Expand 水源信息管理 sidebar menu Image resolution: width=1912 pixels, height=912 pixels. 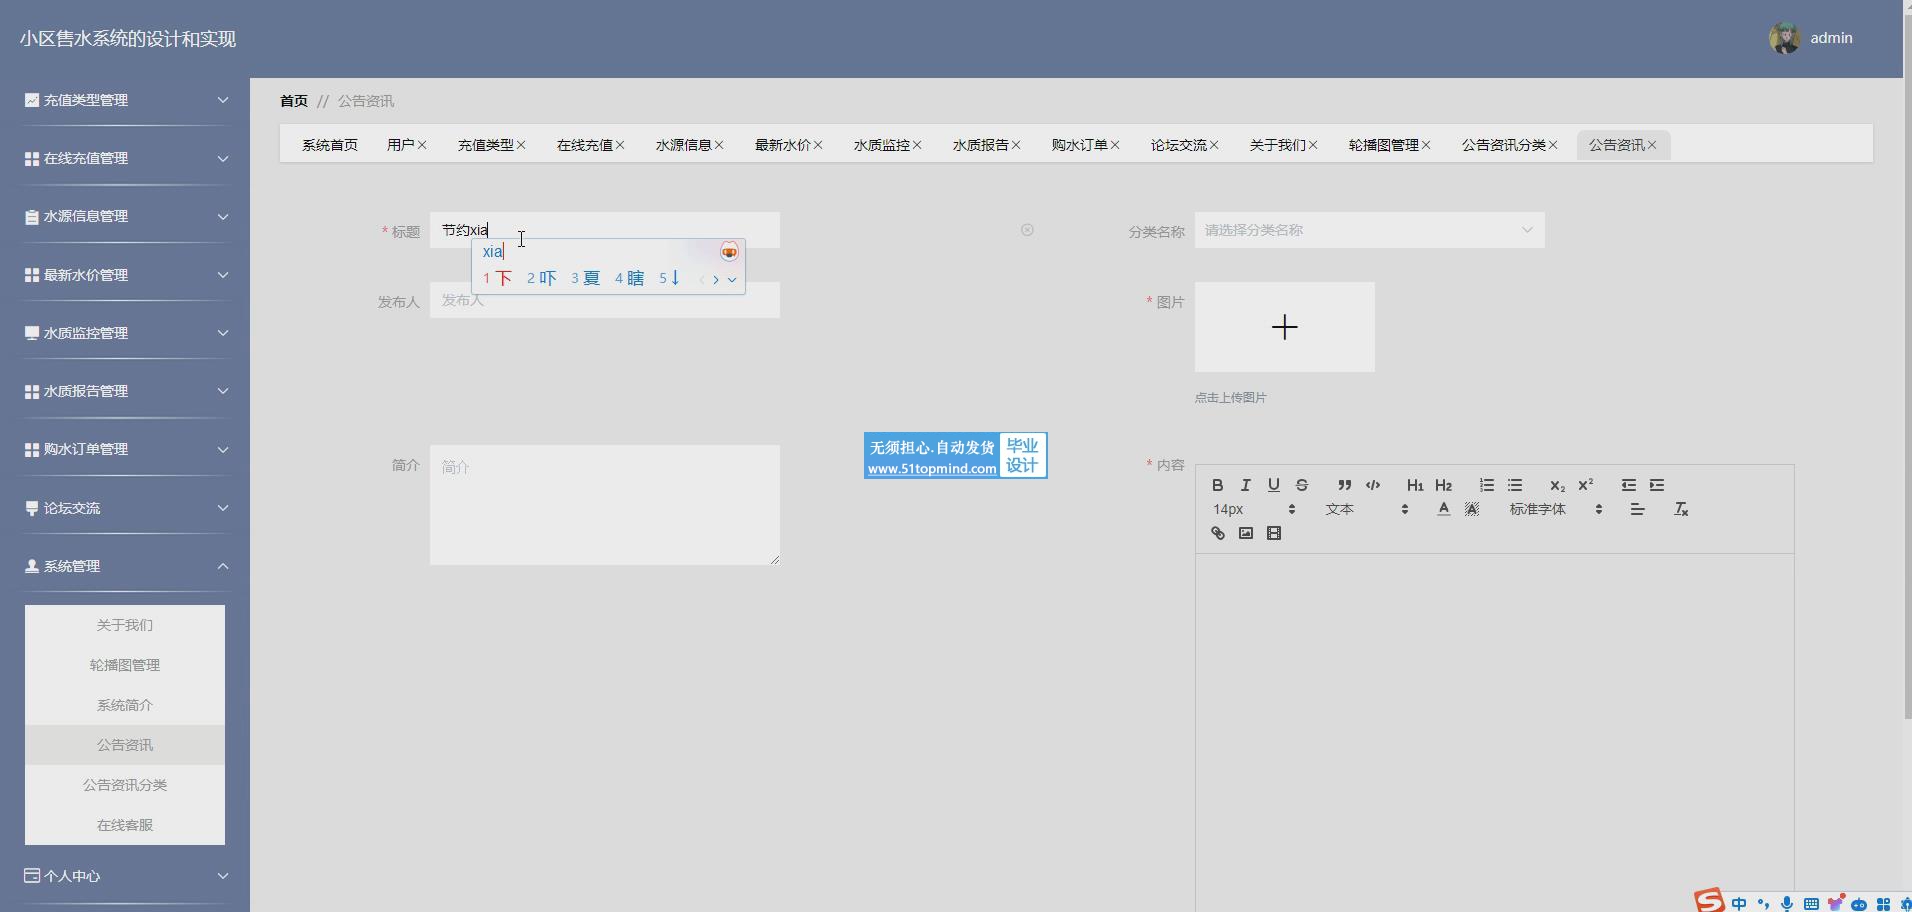pos(125,216)
